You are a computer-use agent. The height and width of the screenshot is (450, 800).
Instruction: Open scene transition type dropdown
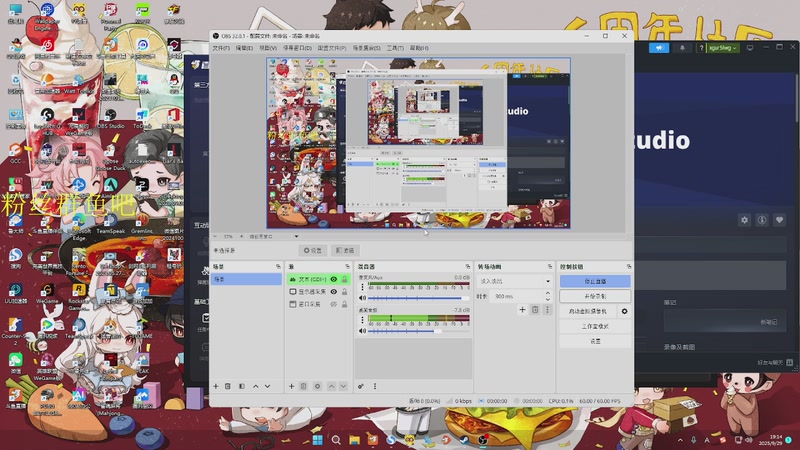[x=514, y=281]
